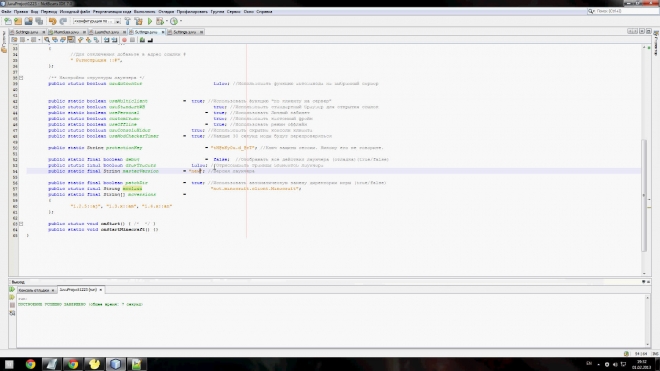Viewport: 660px width, 371px height.
Task: Open Profile Project dropdown arrow
Action: pyautogui.click(x=181, y=21)
